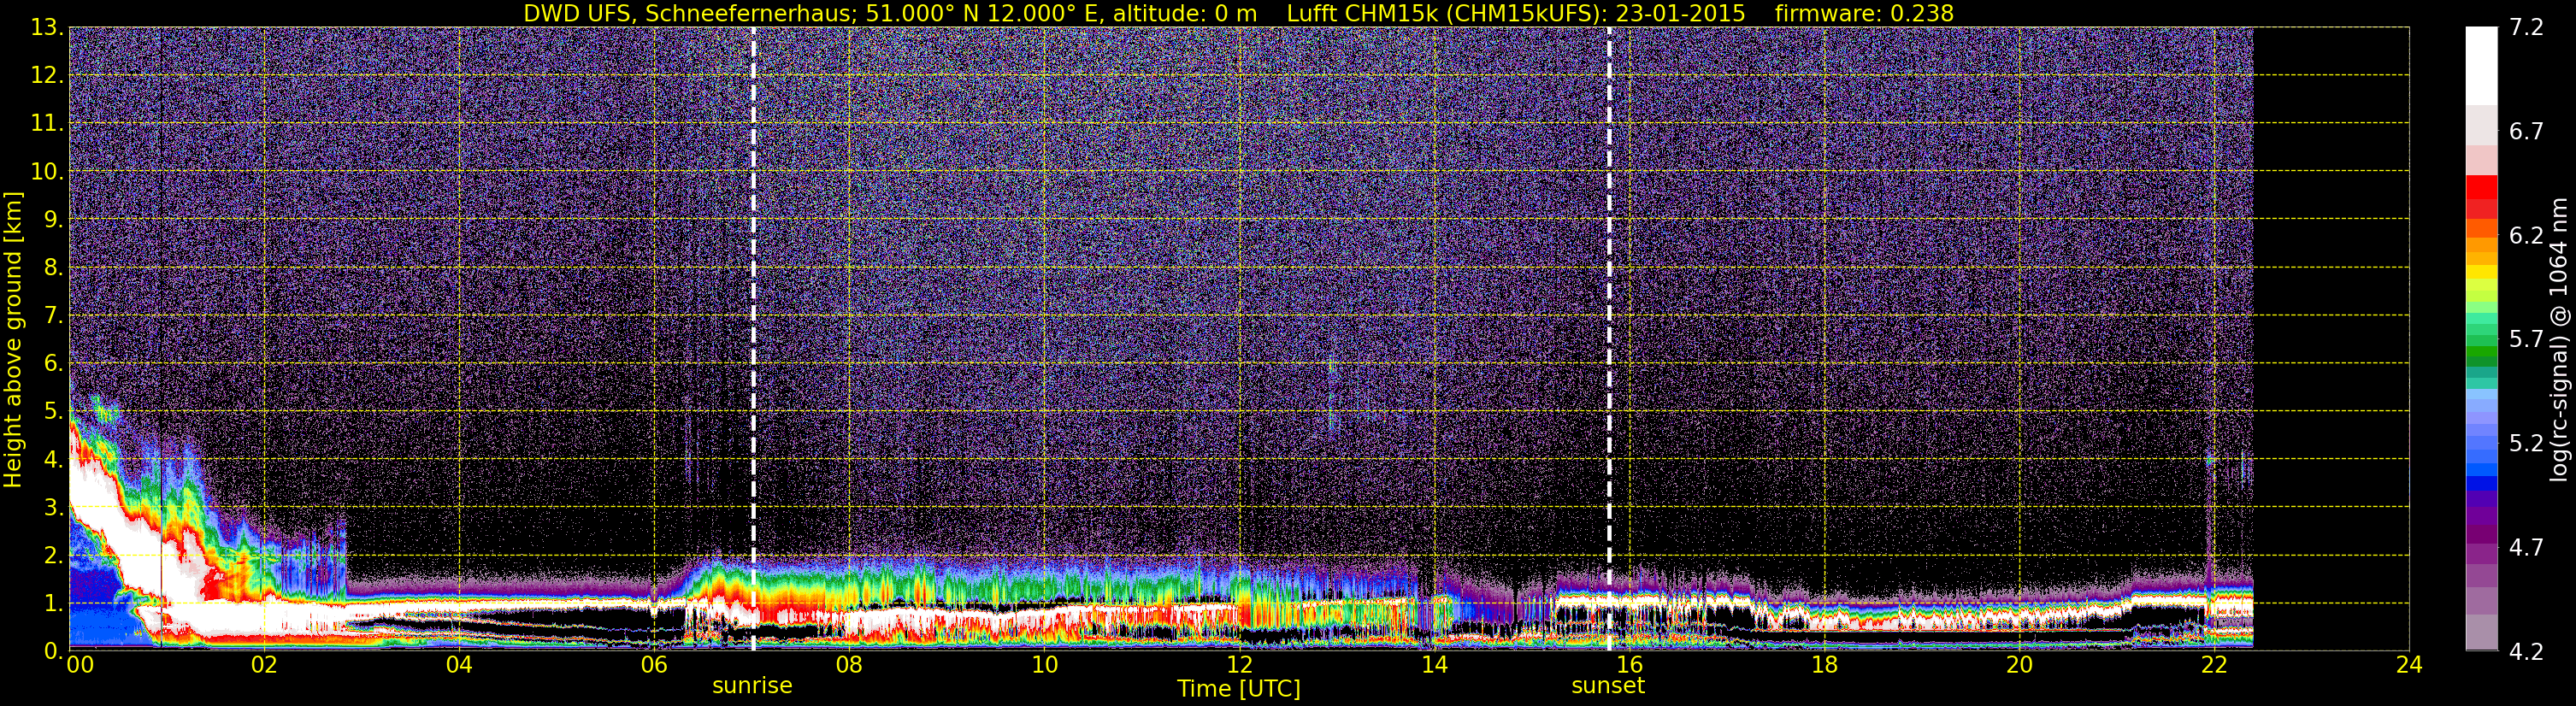Click the '3.' height axis tick label
2576x706 pixels.
coord(53,507)
